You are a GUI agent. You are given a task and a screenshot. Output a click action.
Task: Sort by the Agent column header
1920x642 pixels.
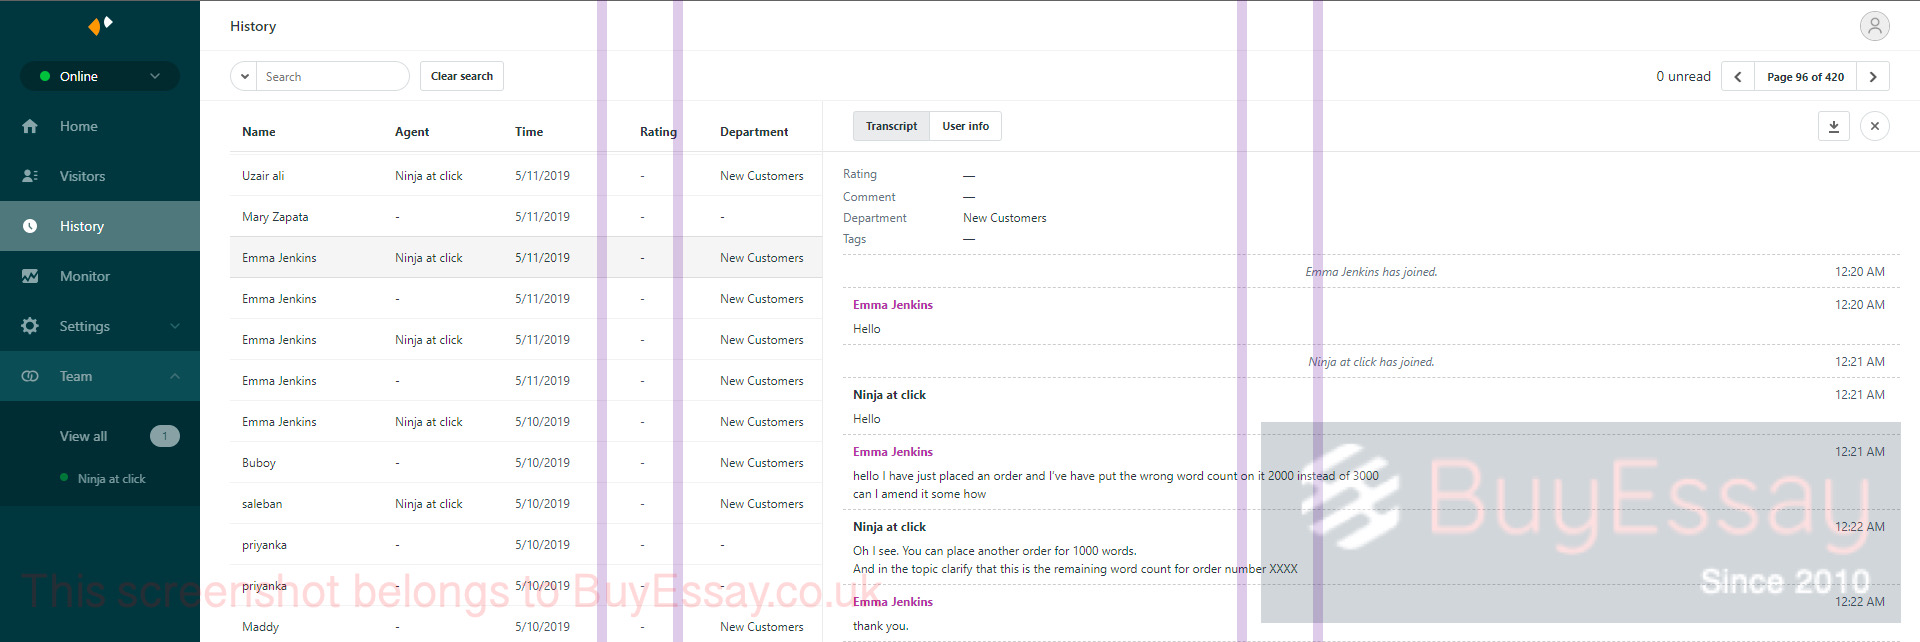pyautogui.click(x=412, y=132)
